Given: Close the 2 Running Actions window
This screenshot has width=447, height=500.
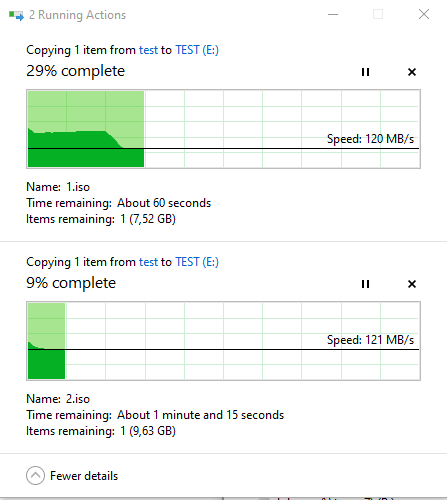Looking at the screenshot, I should [424, 14].
